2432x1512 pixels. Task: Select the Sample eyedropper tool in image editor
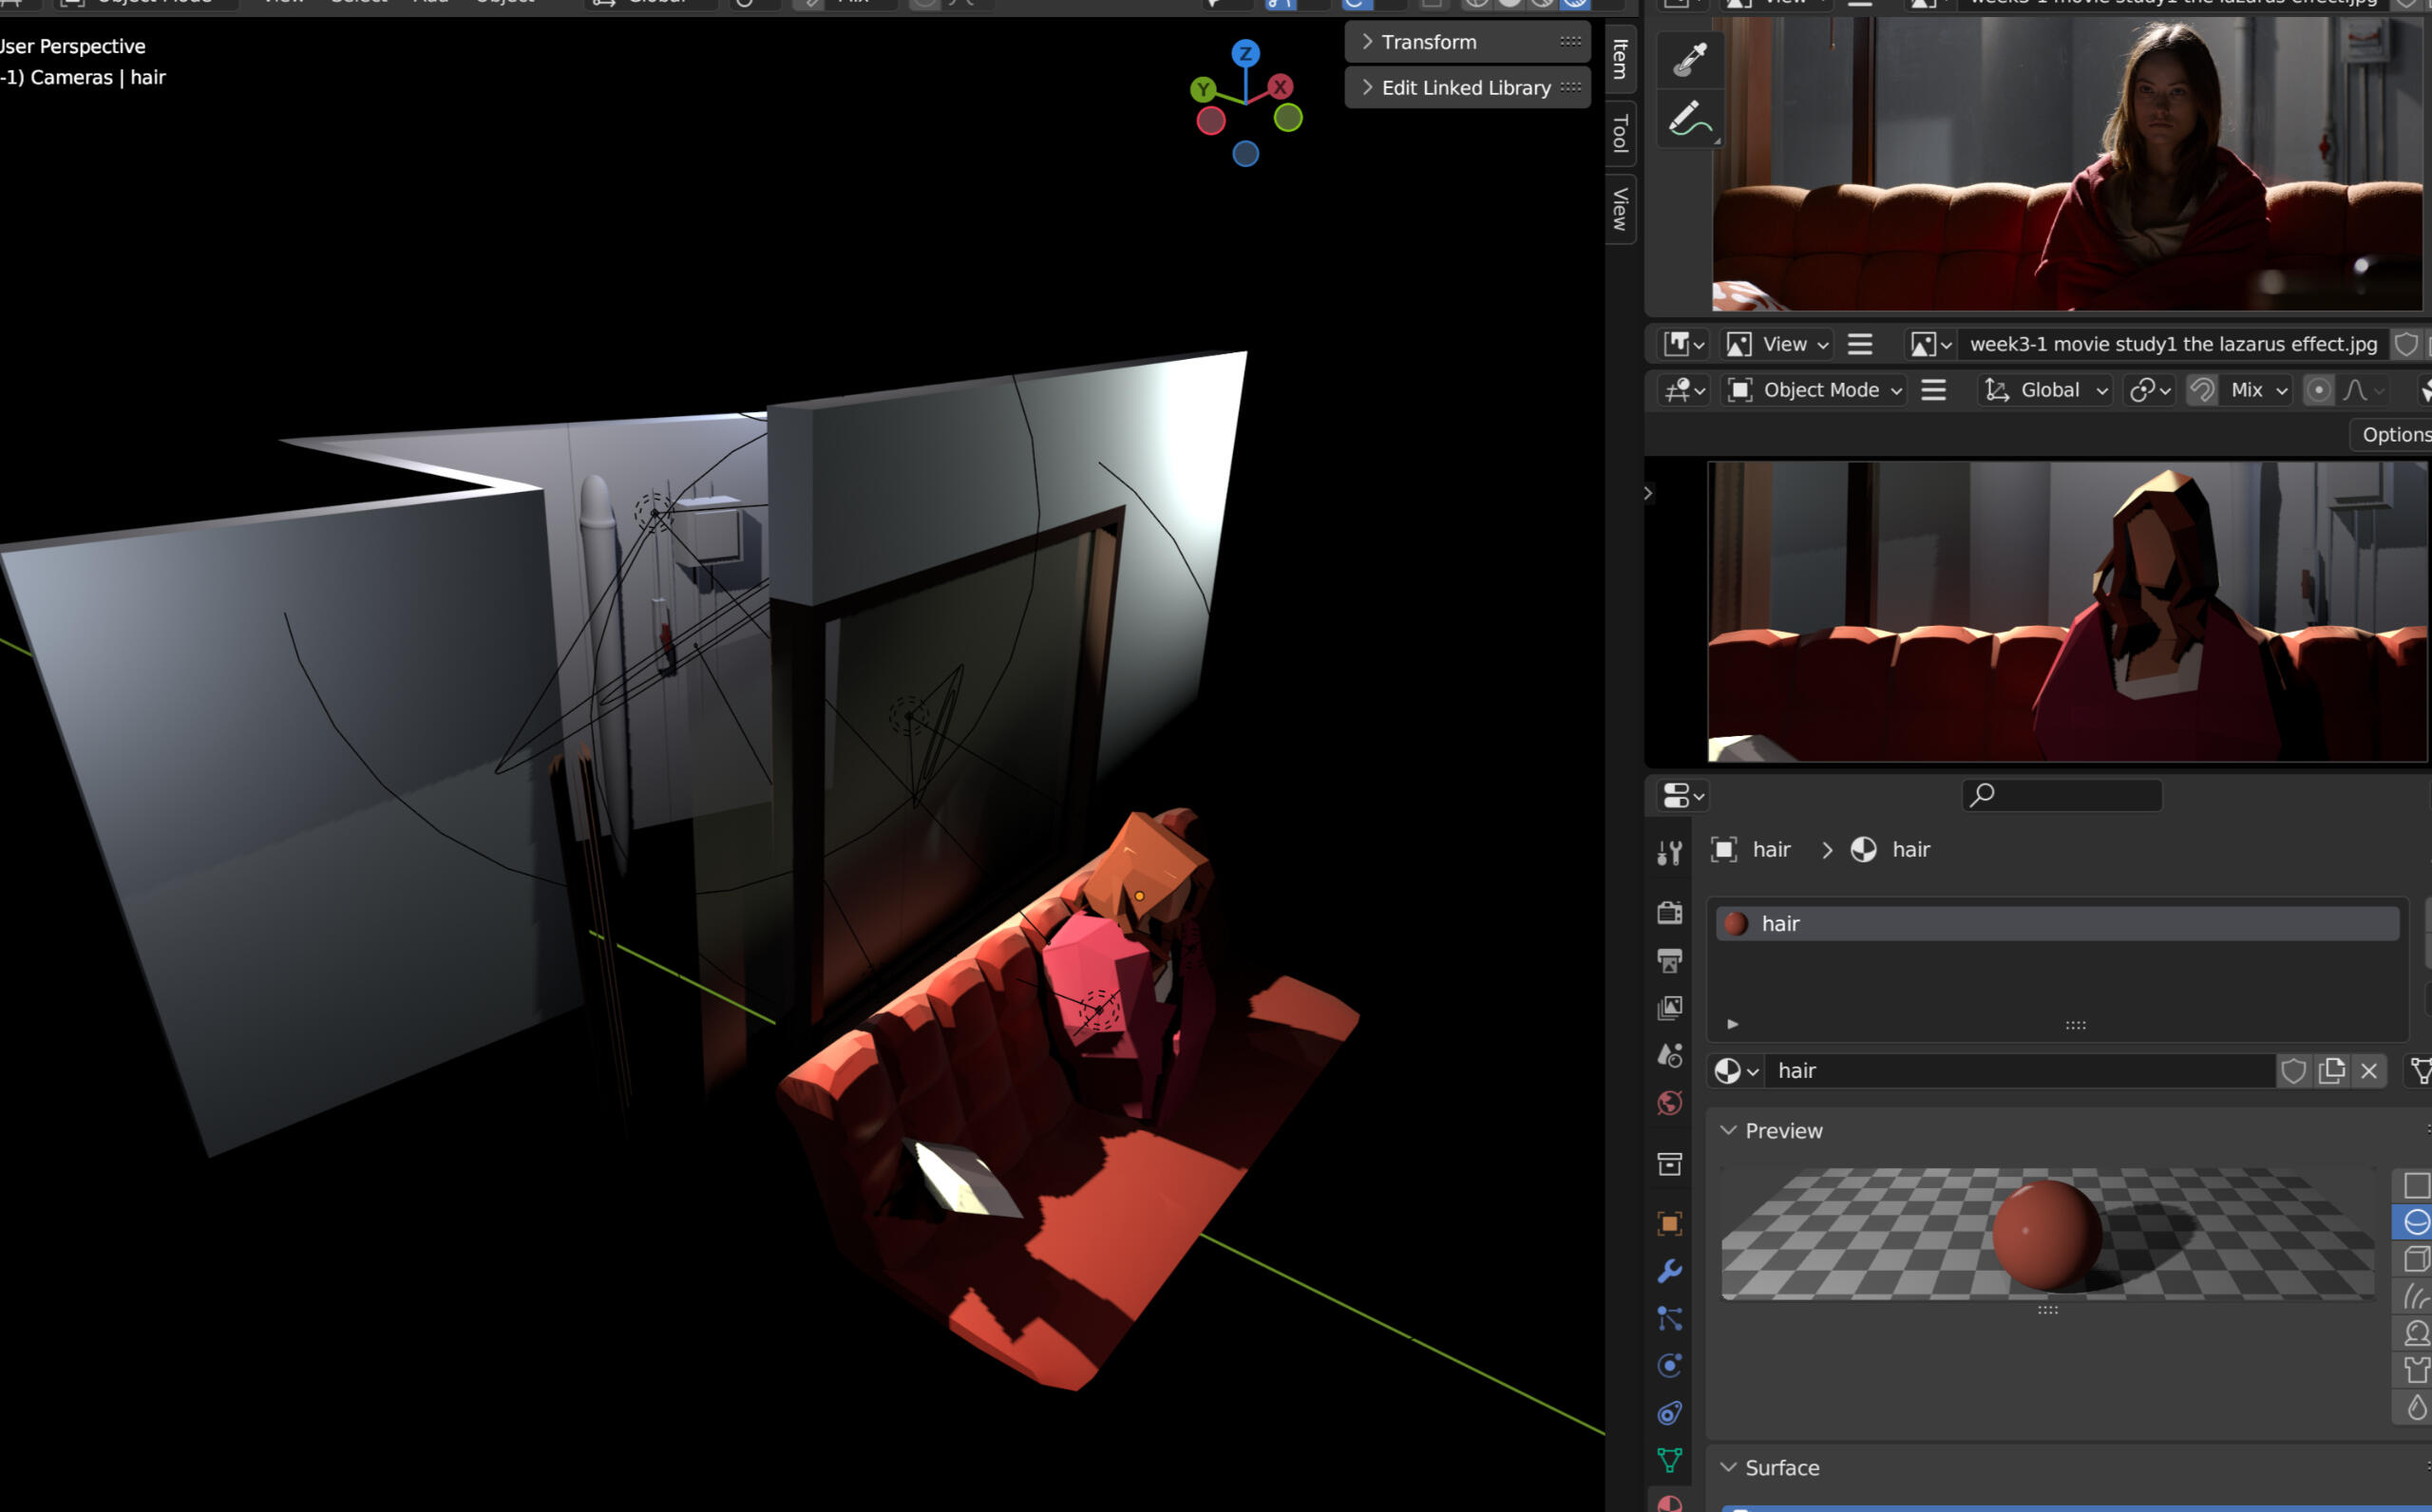tap(1690, 60)
